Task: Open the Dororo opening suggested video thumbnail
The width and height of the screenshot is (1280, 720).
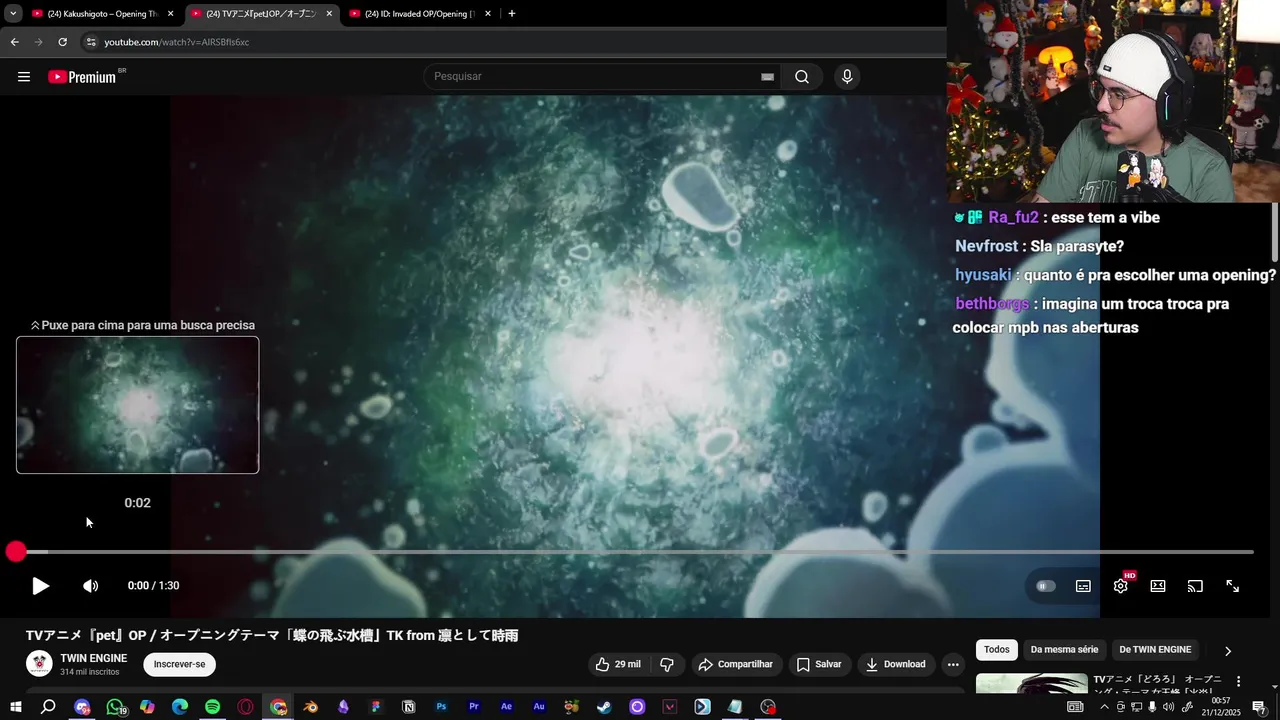Action: (1032, 684)
